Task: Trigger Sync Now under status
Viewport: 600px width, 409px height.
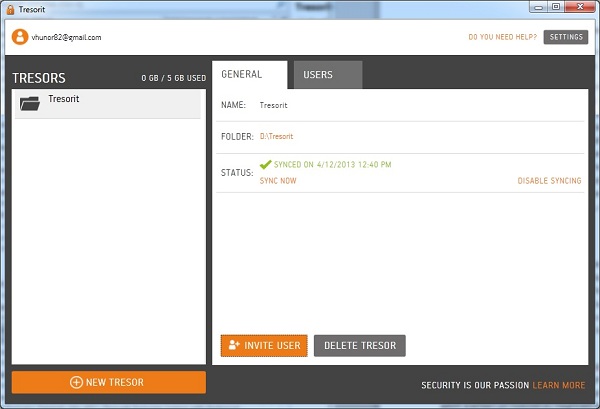Action: click(x=277, y=181)
